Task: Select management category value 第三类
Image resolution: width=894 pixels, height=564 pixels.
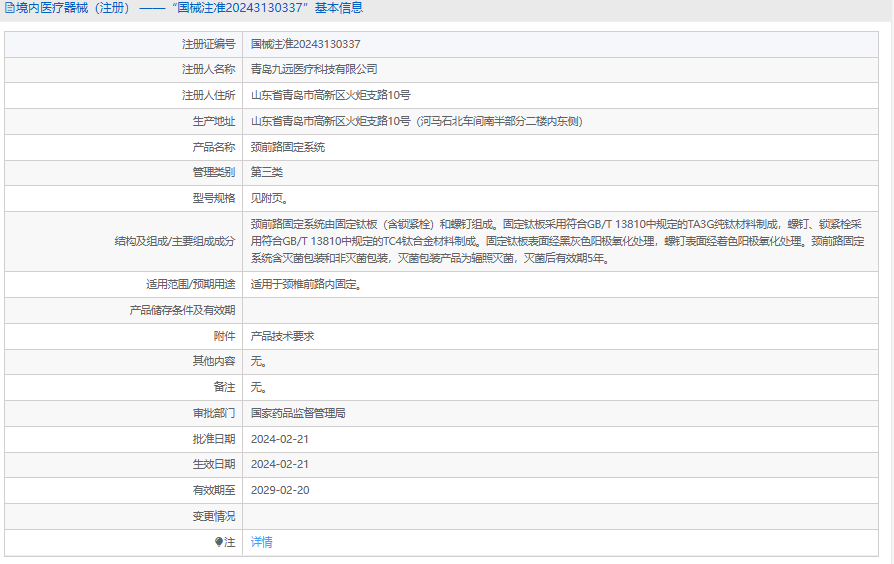Action: coord(267,172)
